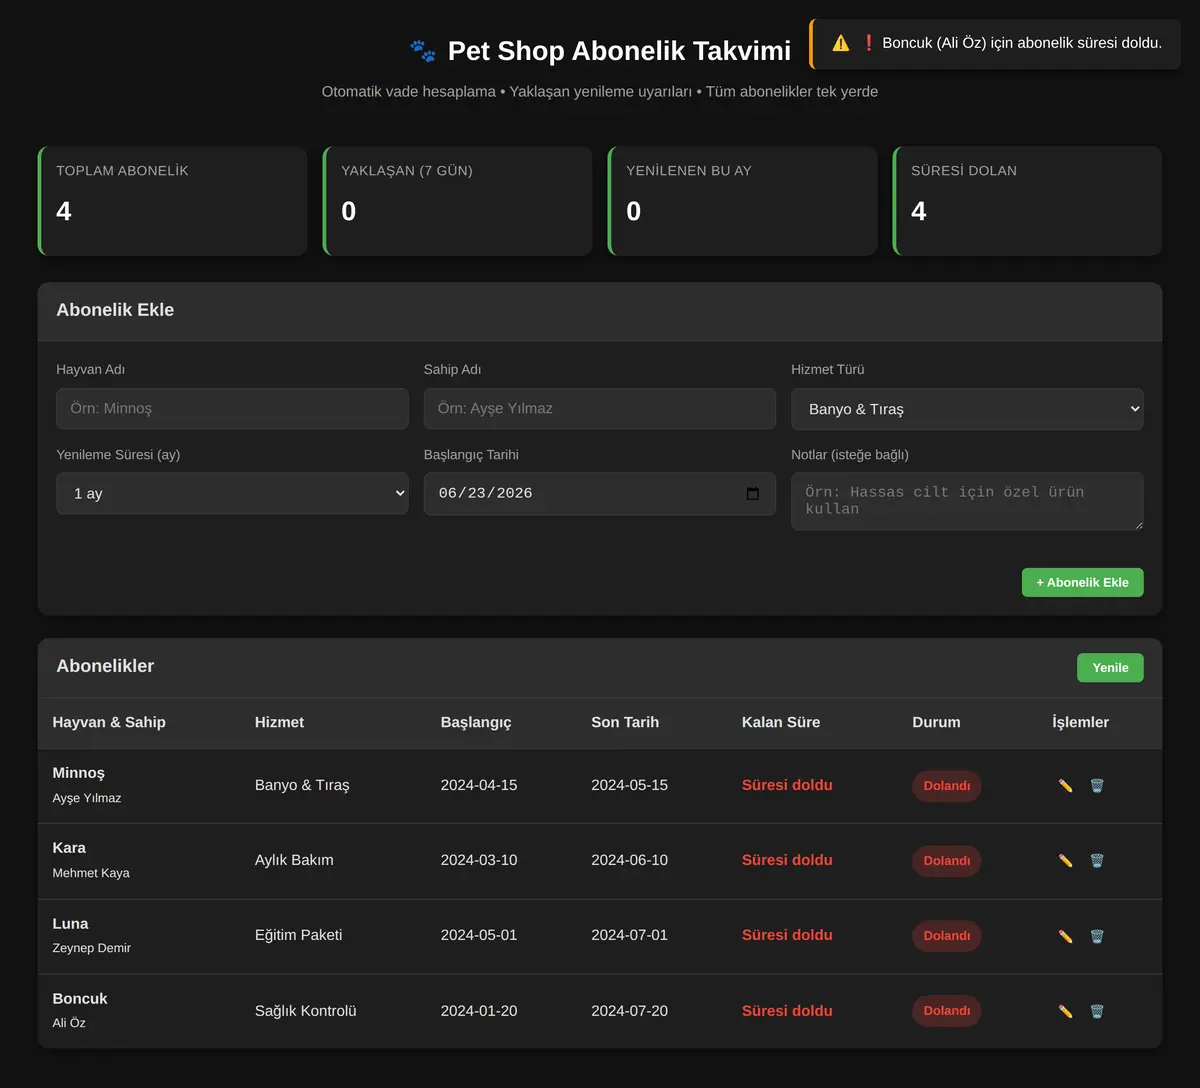Viewport: 1200px width, 1088px height.
Task: Edit Boncuk subscription with pencil icon
Action: 1065,1011
